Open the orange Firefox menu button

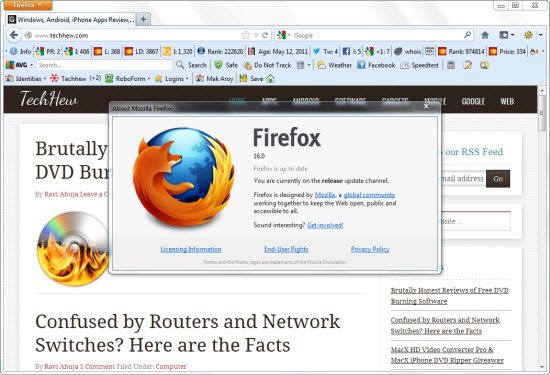[x=28, y=5]
